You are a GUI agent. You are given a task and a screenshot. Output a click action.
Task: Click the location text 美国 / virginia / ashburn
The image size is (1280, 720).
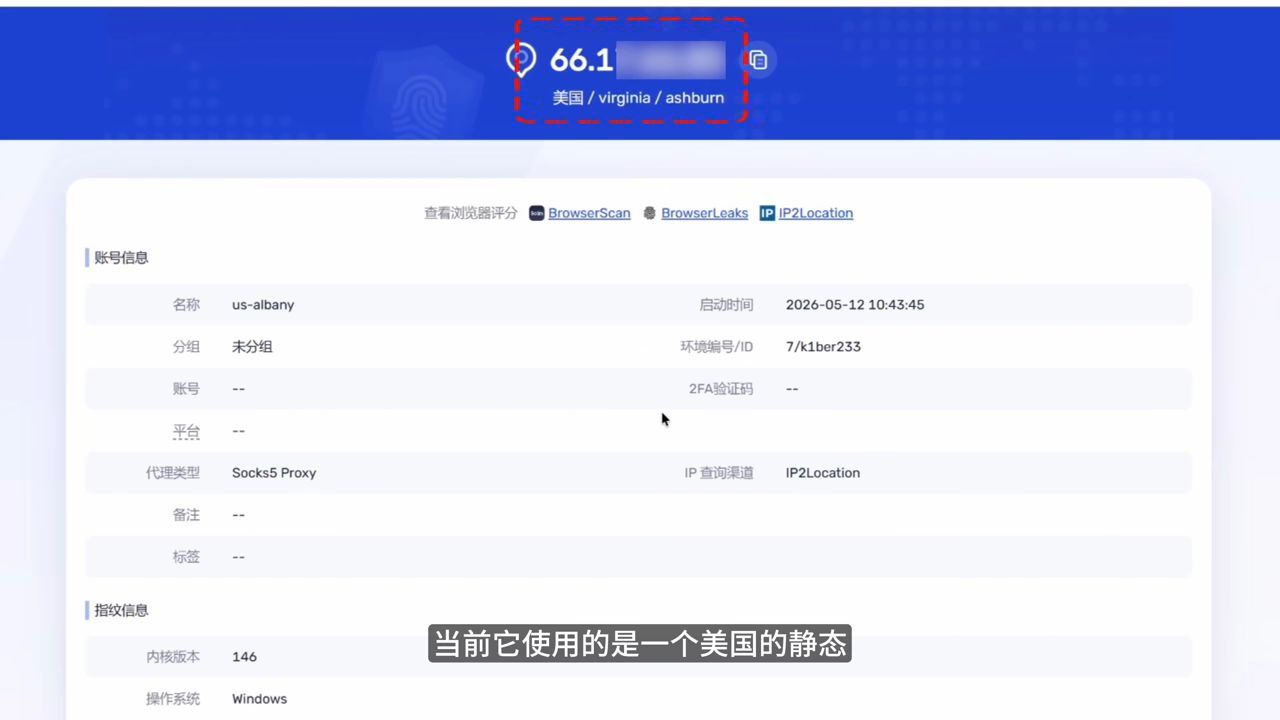pos(638,98)
